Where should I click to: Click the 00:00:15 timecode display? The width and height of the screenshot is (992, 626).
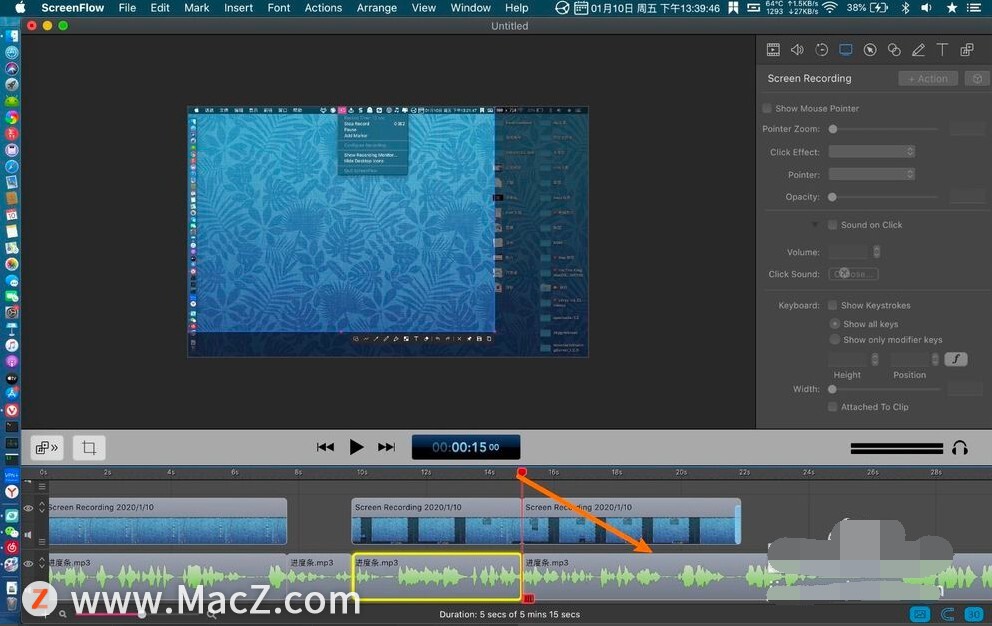click(466, 448)
